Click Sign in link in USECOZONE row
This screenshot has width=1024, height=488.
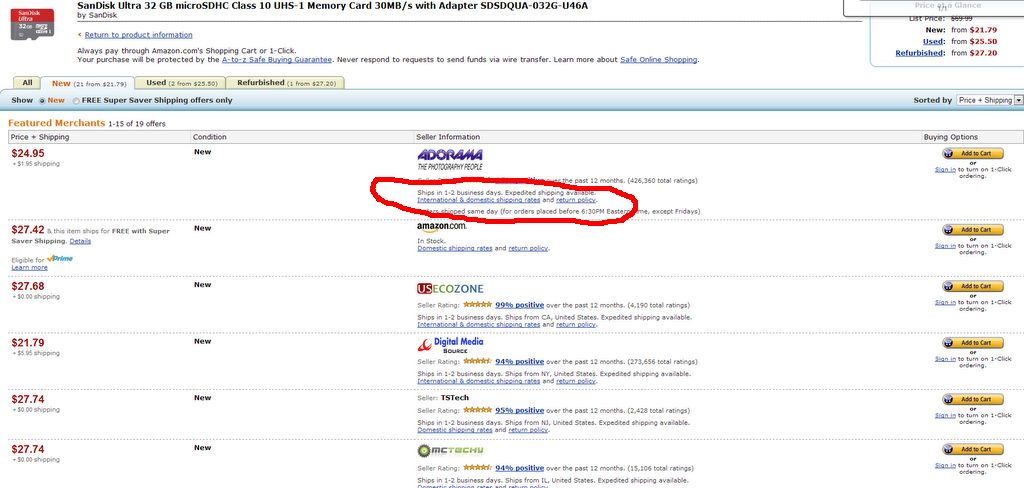[x=945, y=302]
